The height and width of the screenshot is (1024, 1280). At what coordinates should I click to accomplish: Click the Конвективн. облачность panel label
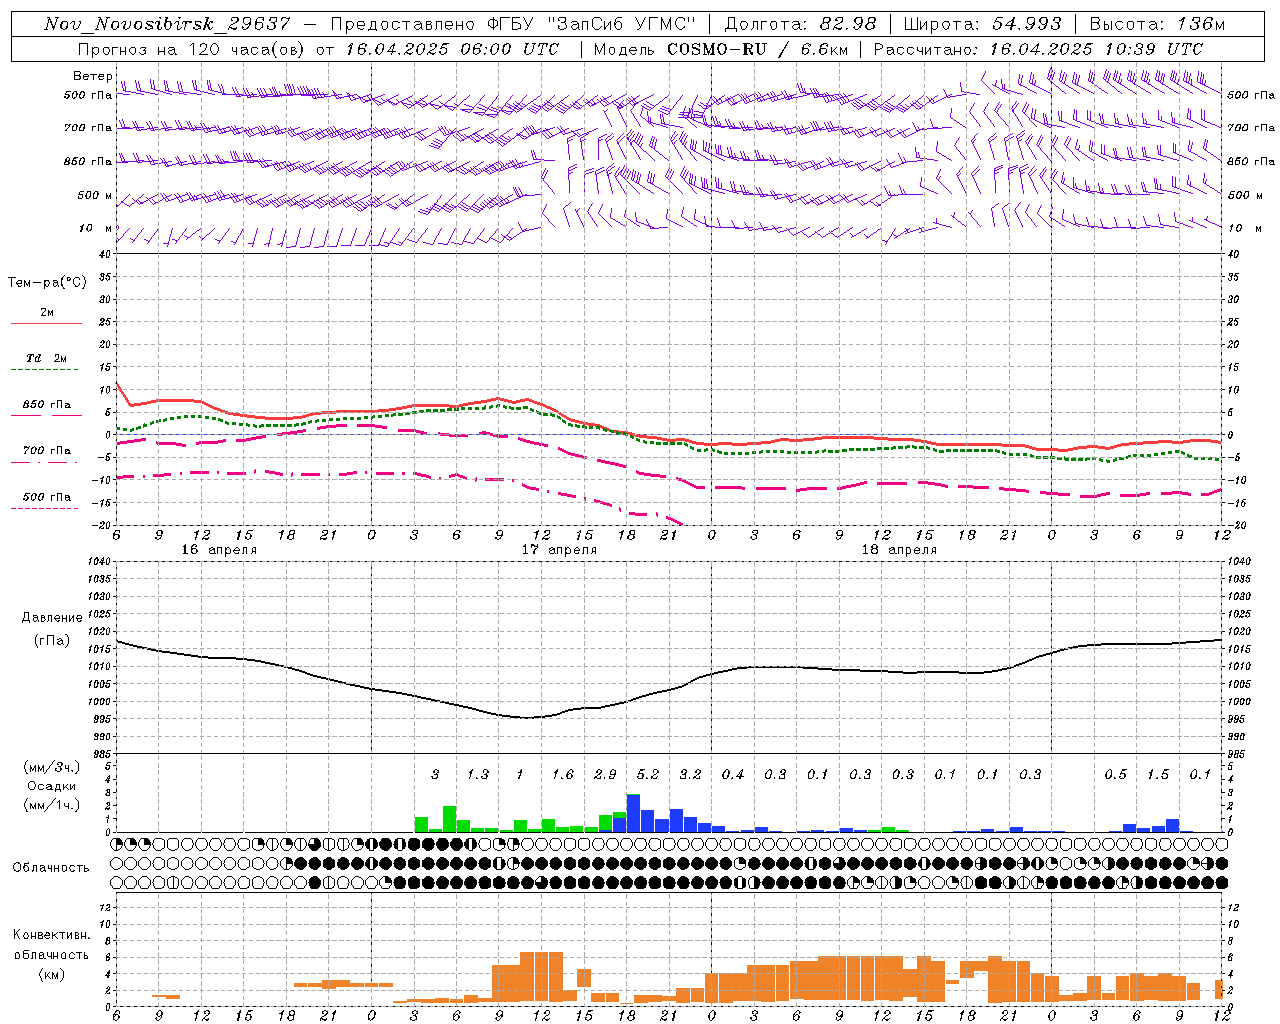point(51,954)
